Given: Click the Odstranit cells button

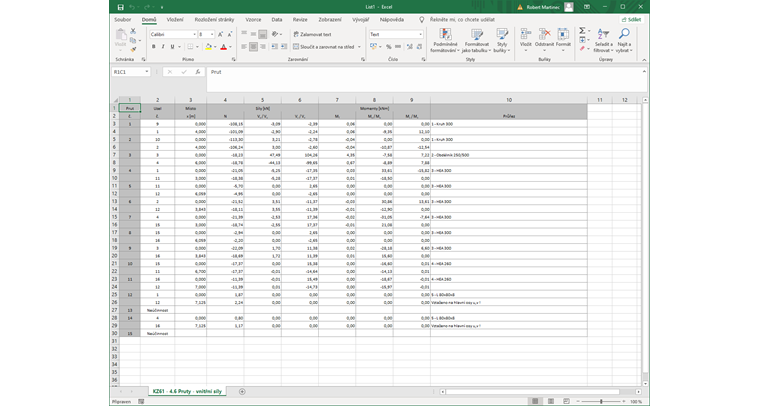Looking at the screenshot, I should 544,40.
